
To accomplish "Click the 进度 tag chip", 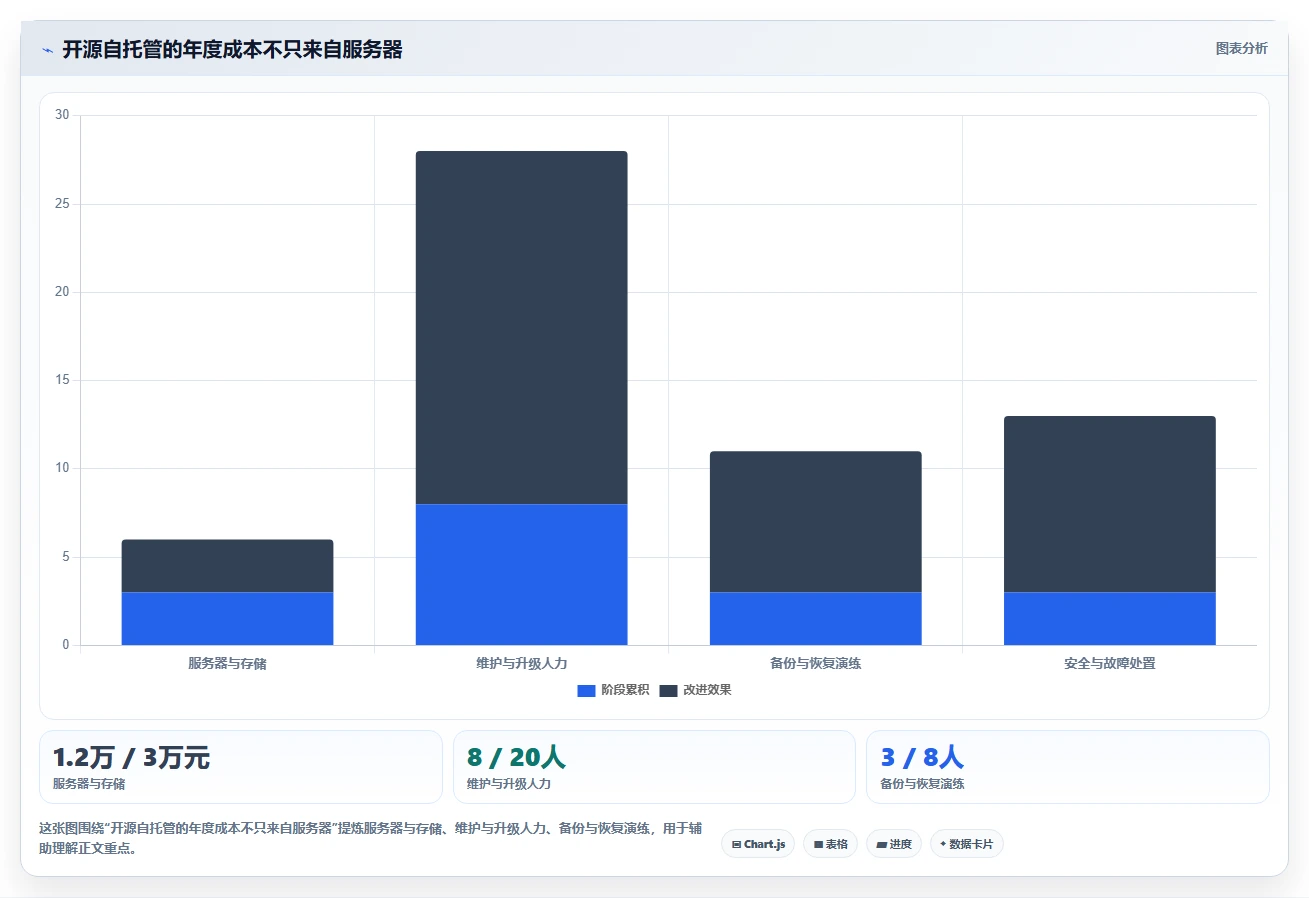I will pyautogui.click(x=894, y=844).
